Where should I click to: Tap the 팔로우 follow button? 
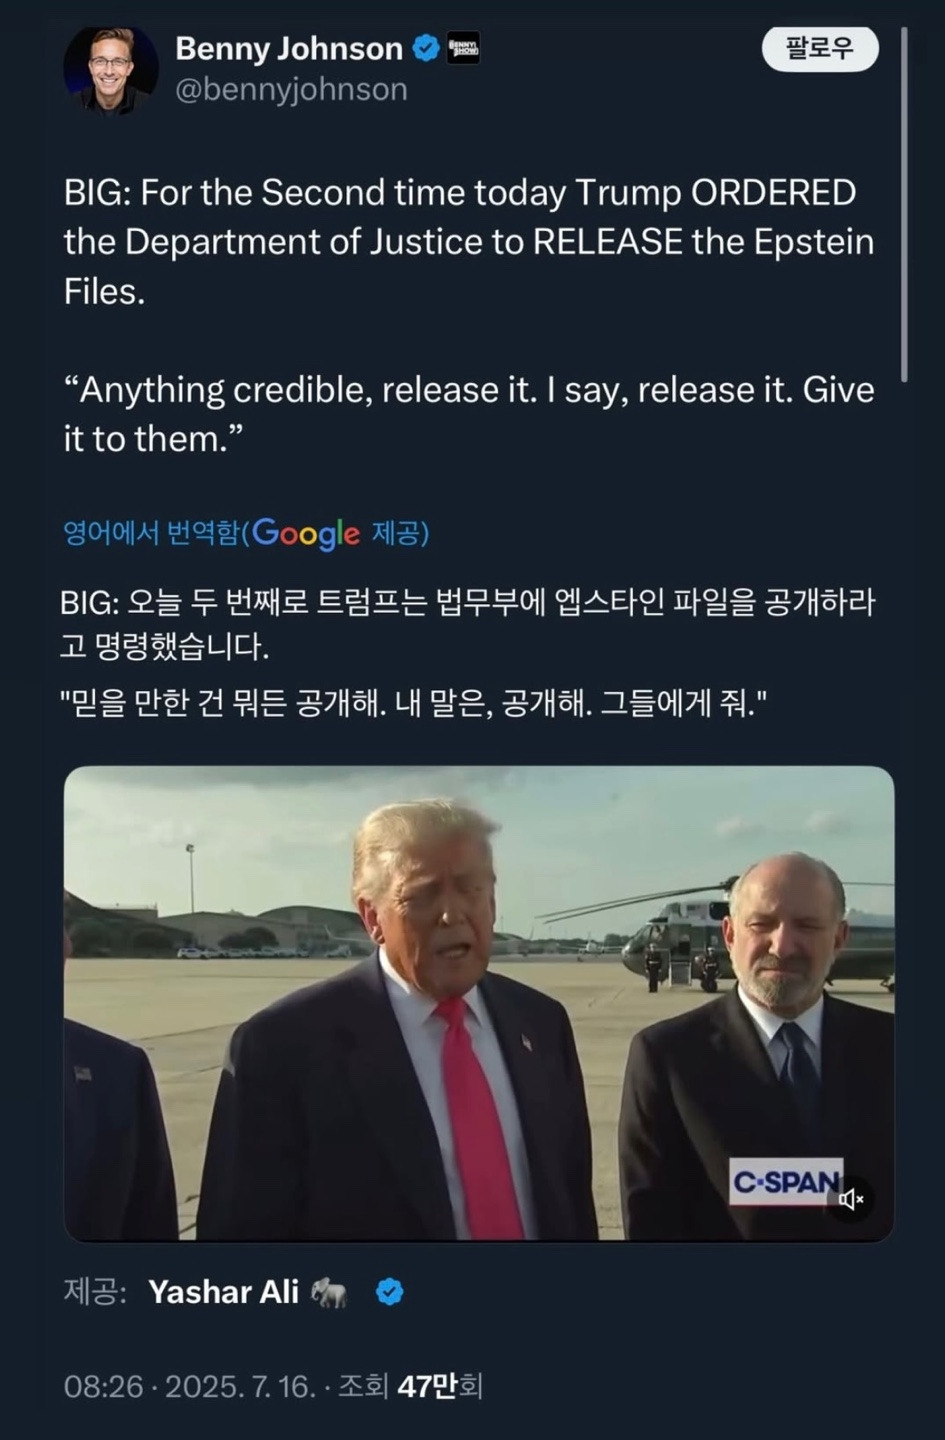pyautogui.click(x=820, y=48)
